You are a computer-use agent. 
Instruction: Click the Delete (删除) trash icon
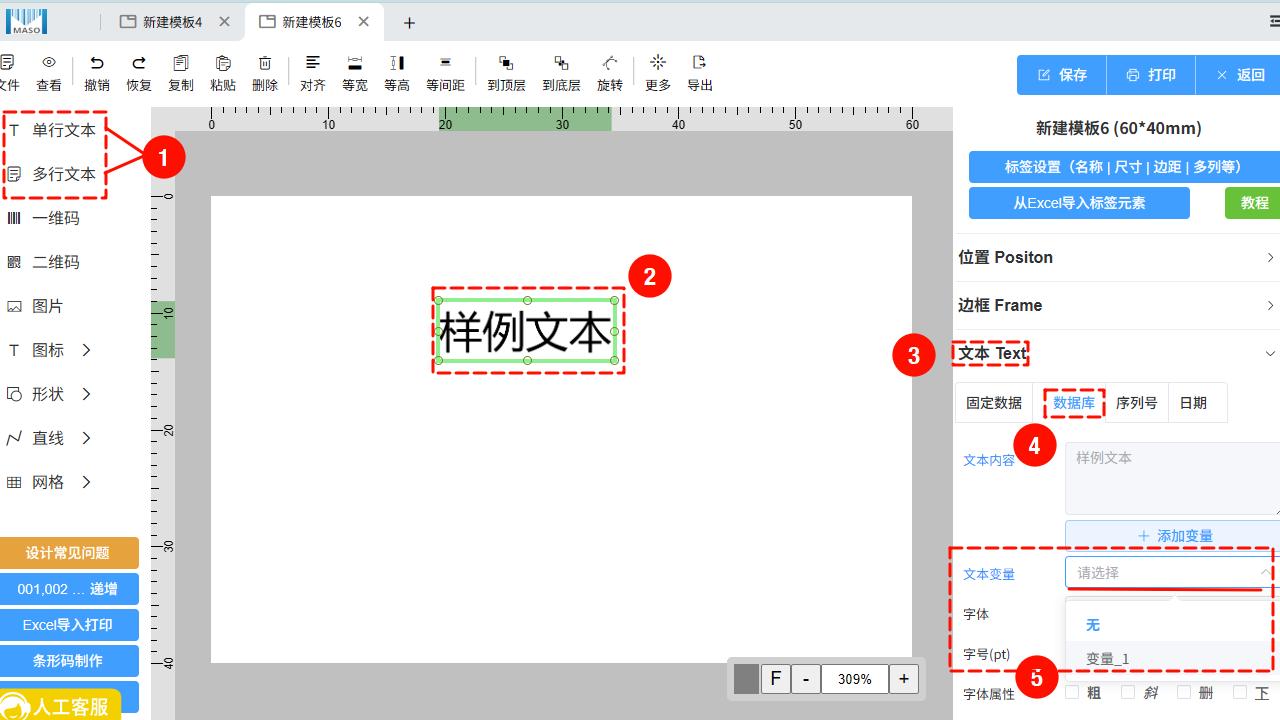pyautogui.click(x=265, y=64)
